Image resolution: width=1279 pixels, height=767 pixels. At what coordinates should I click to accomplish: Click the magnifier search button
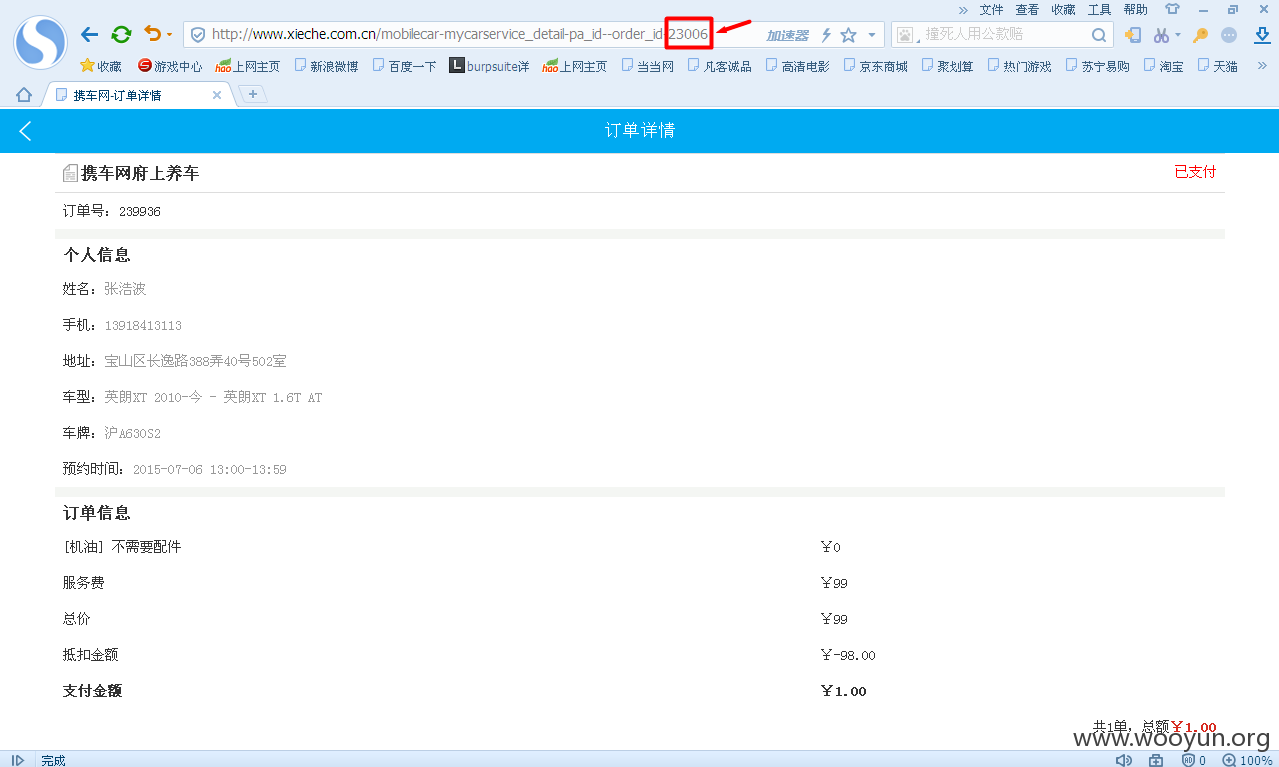click(1099, 35)
